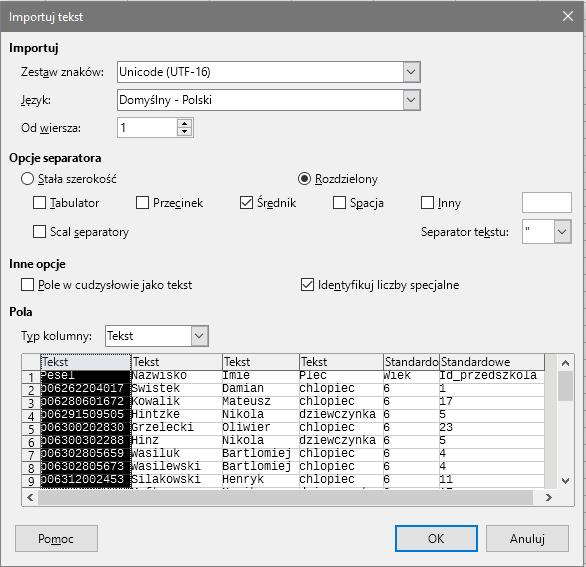Enable Pole w cudzysłowie jako tekst
This screenshot has height=567, width=586.
coord(27,285)
